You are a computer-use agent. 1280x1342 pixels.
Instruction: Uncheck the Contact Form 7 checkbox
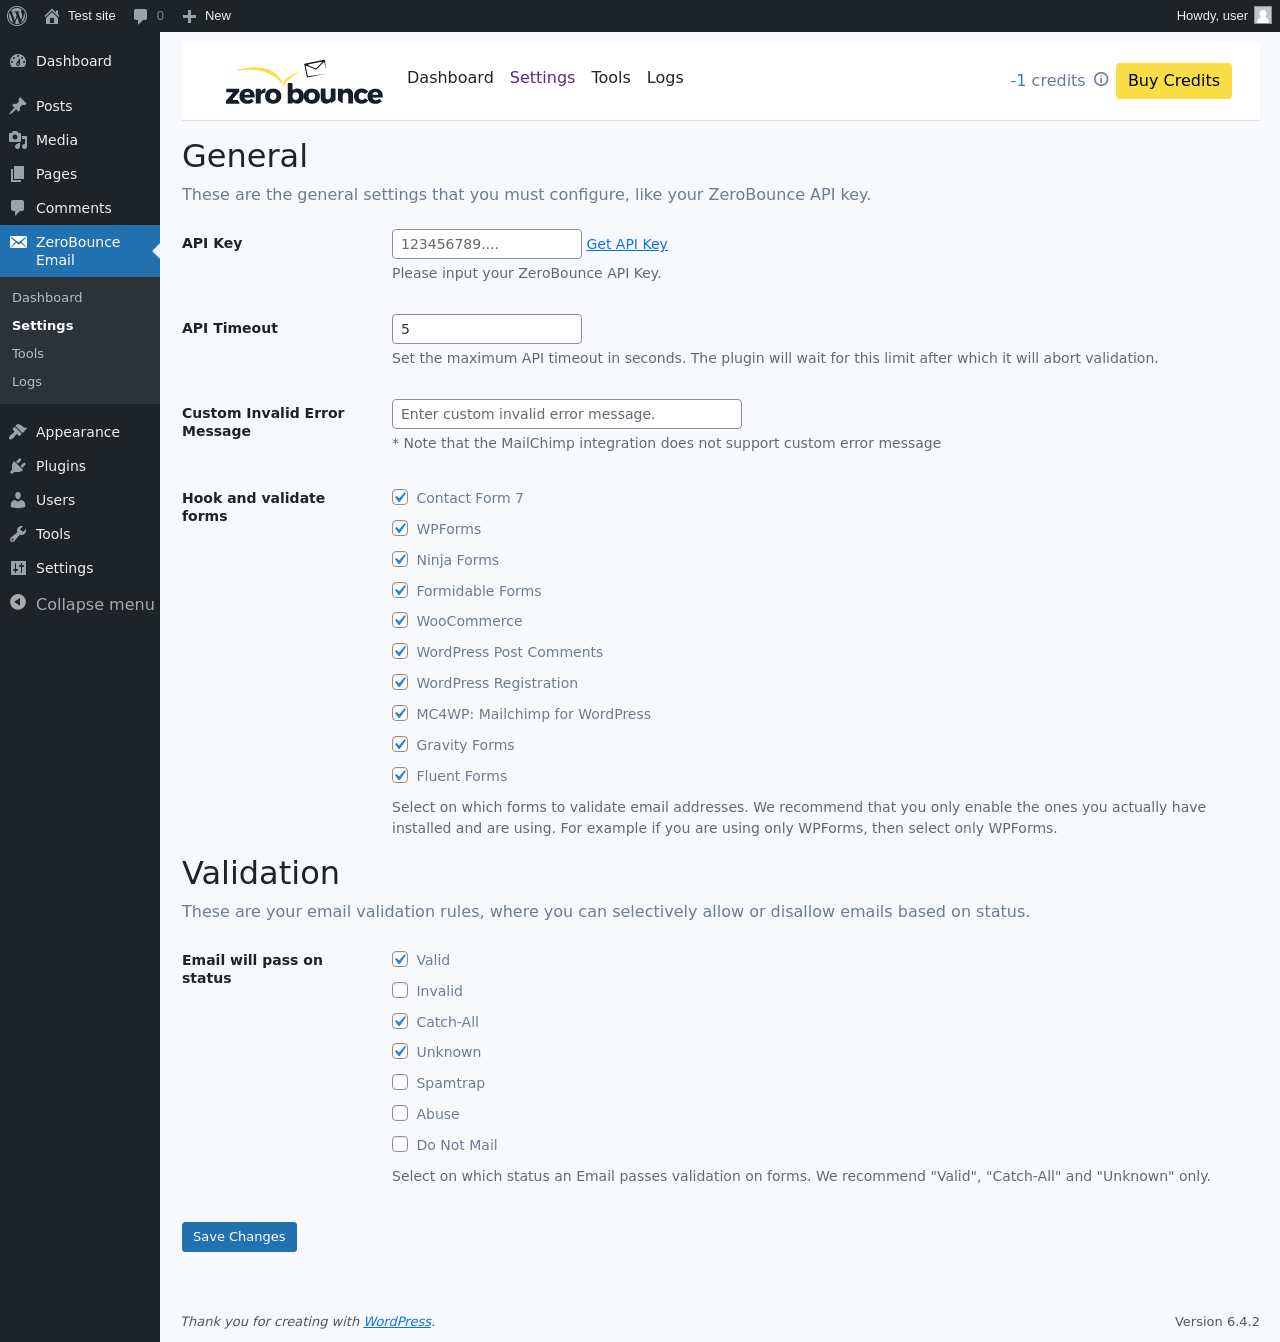click(x=400, y=497)
